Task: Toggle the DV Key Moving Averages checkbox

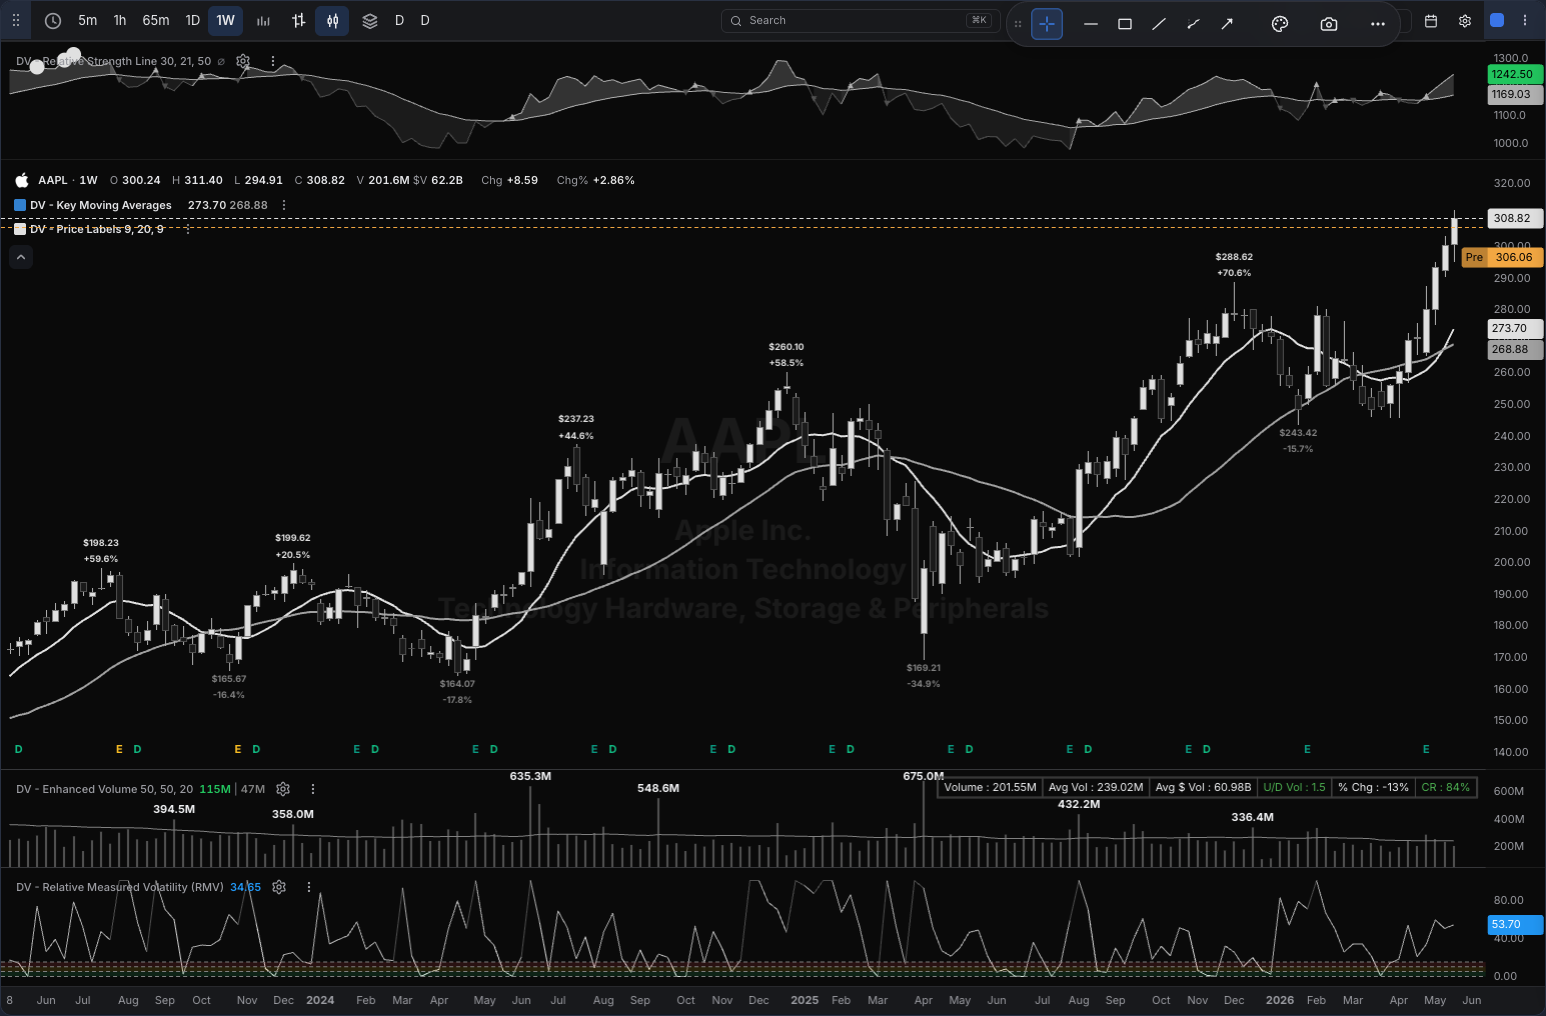Action: (20, 205)
